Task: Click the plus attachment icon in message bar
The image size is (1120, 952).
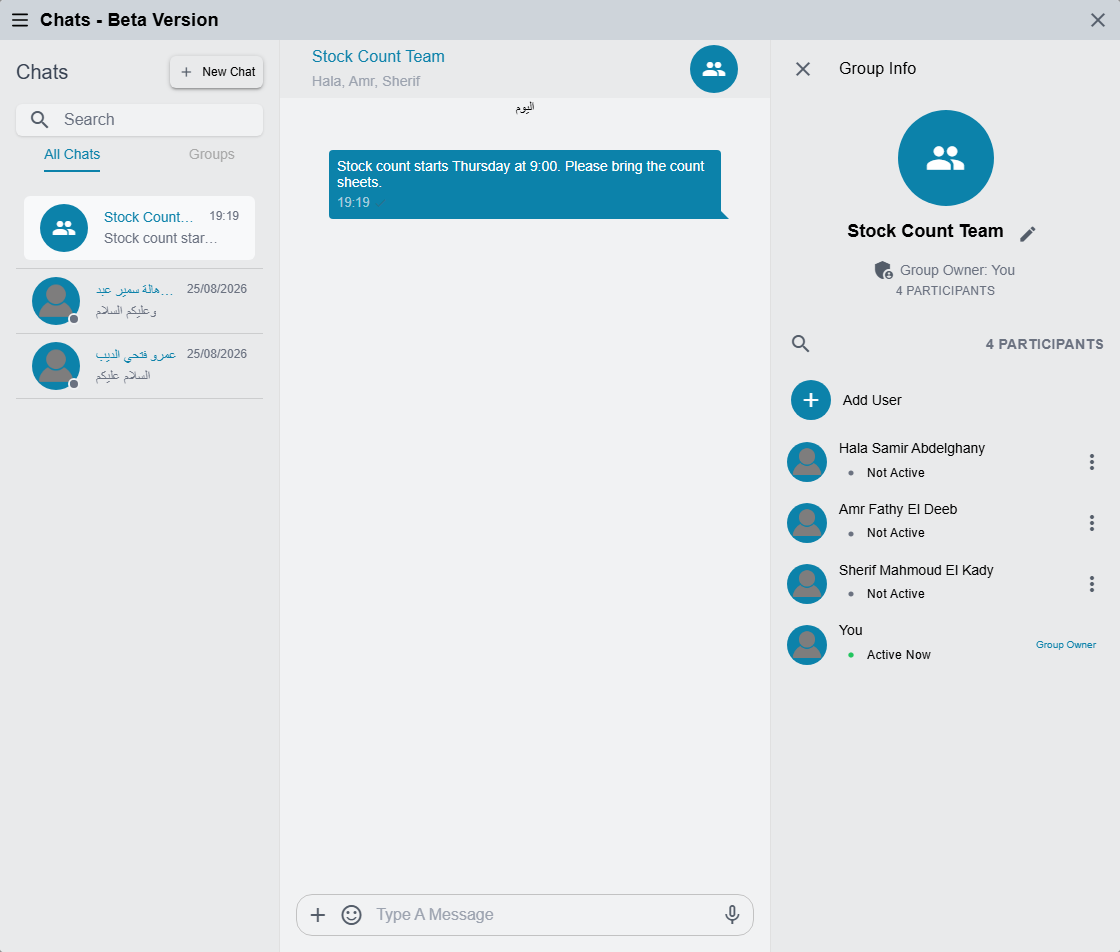Action: [x=318, y=915]
